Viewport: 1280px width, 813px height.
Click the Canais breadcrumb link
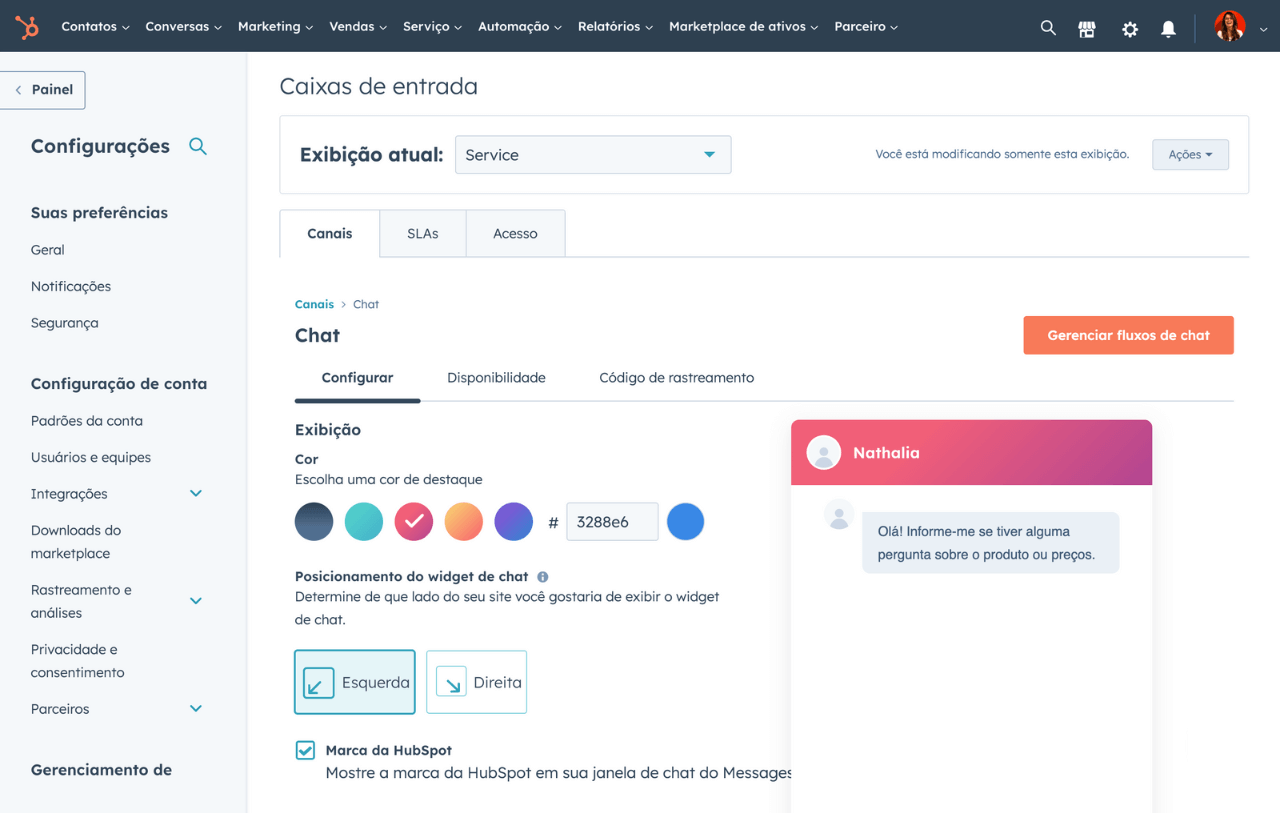pyautogui.click(x=314, y=304)
